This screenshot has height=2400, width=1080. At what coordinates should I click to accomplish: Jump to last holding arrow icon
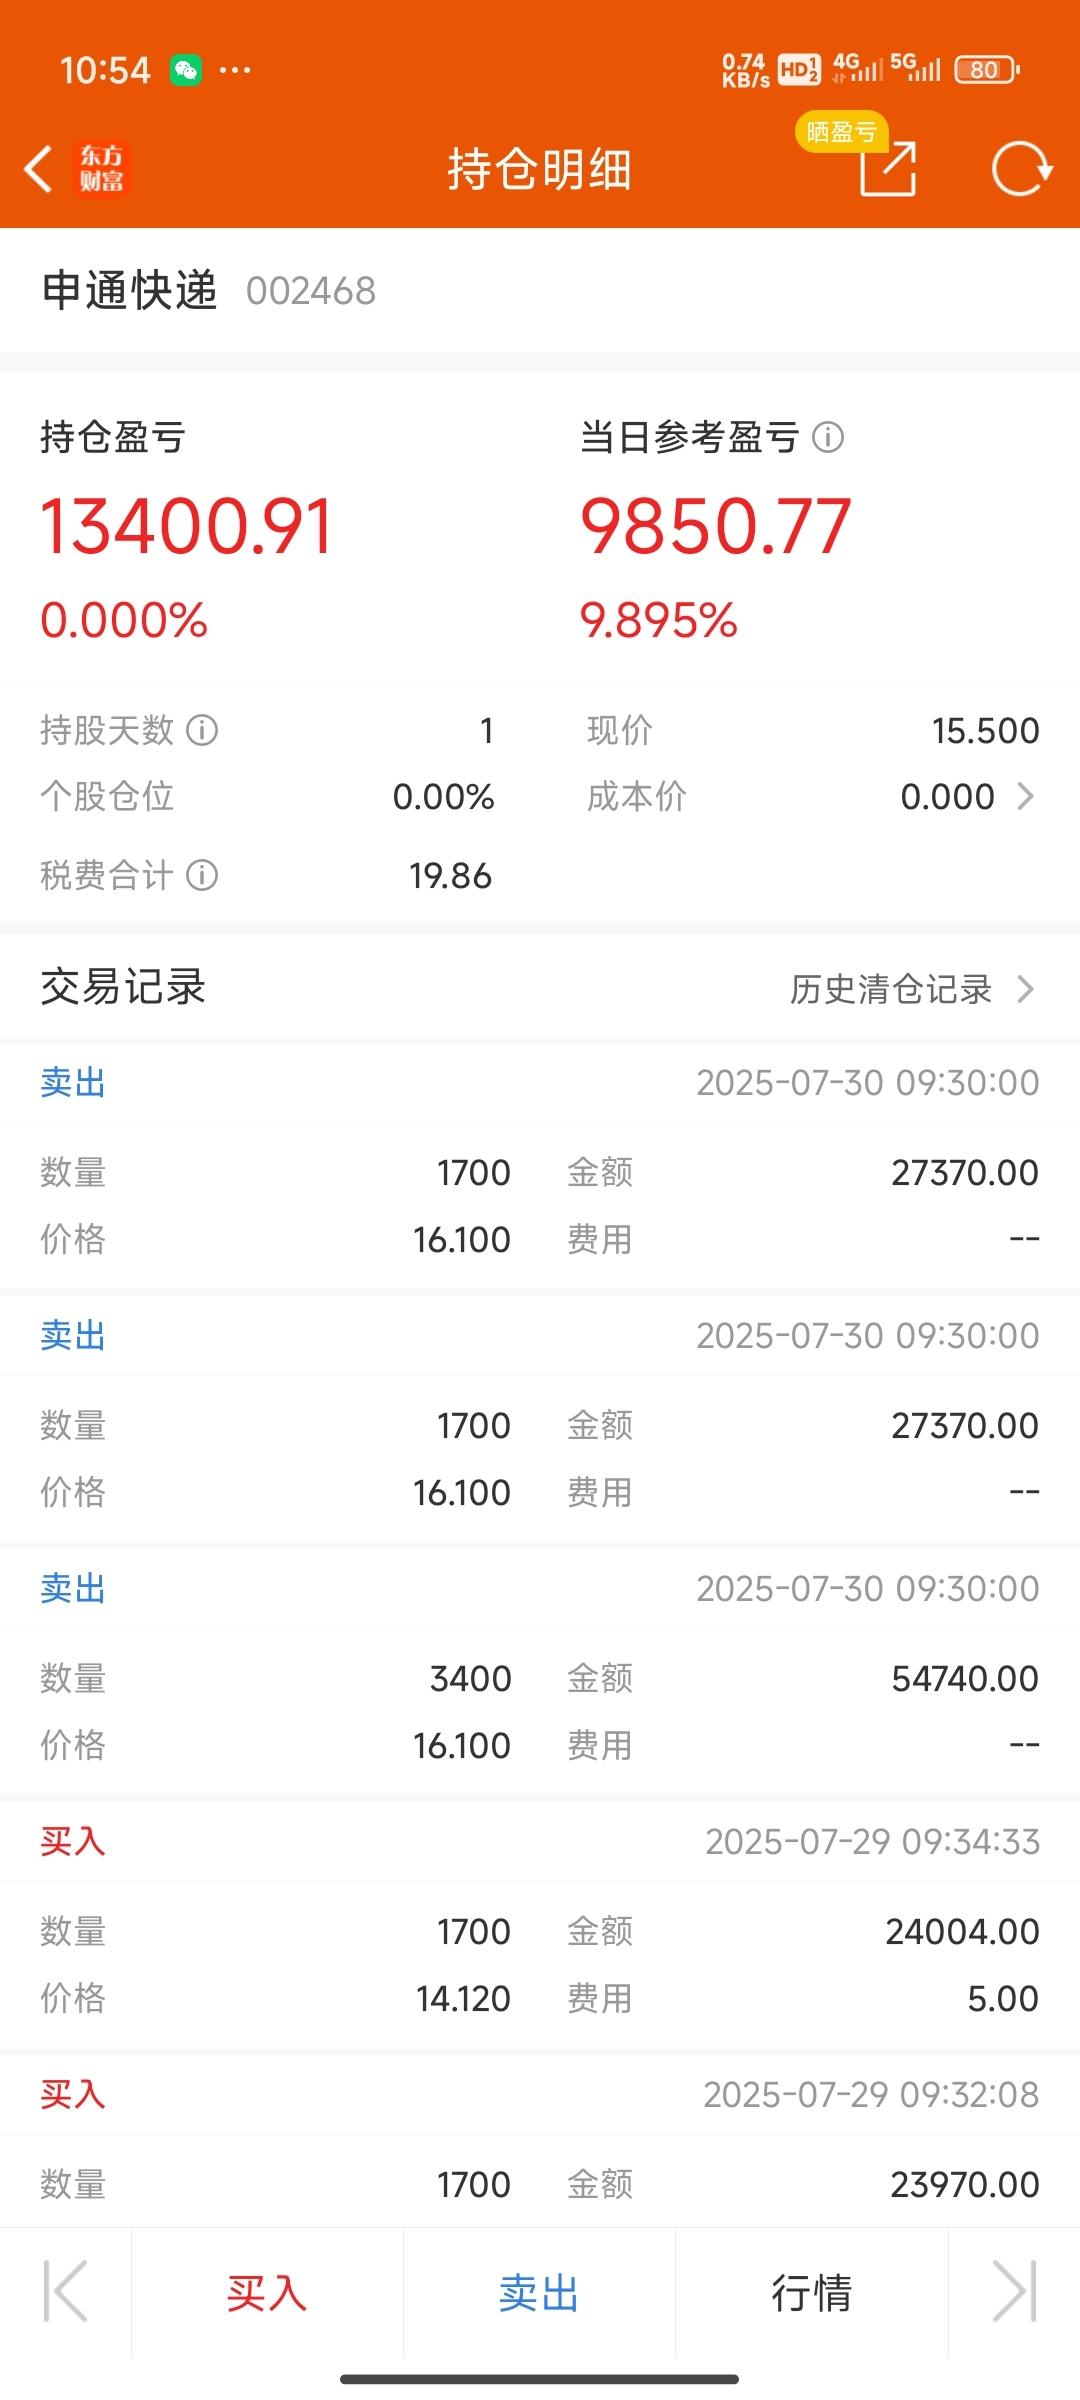point(1014,2292)
